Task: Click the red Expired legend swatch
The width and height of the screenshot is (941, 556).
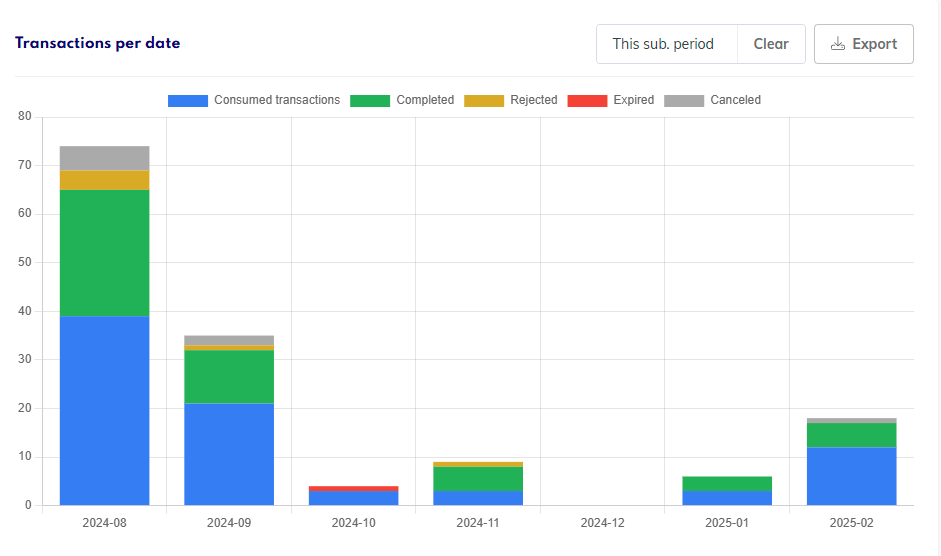Action: (587, 100)
